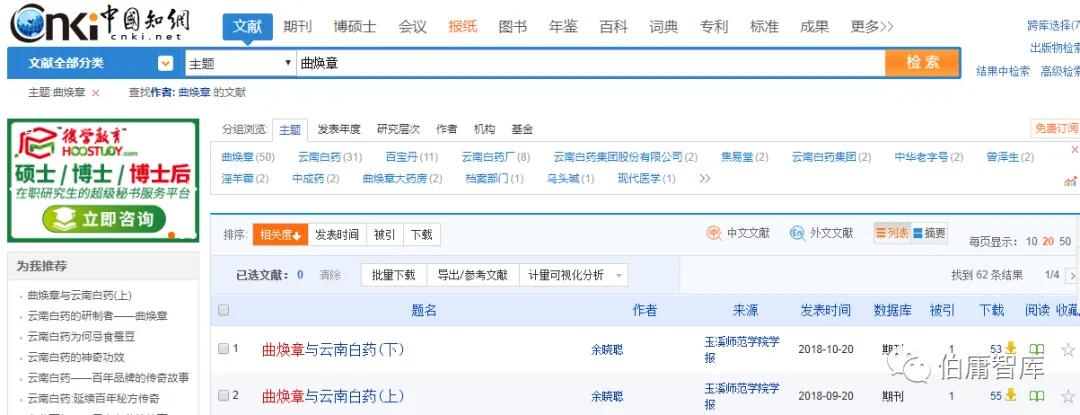Select the 百科 tab
Image resolution: width=1080 pixels, height=415 pixels.
point(613,27)
